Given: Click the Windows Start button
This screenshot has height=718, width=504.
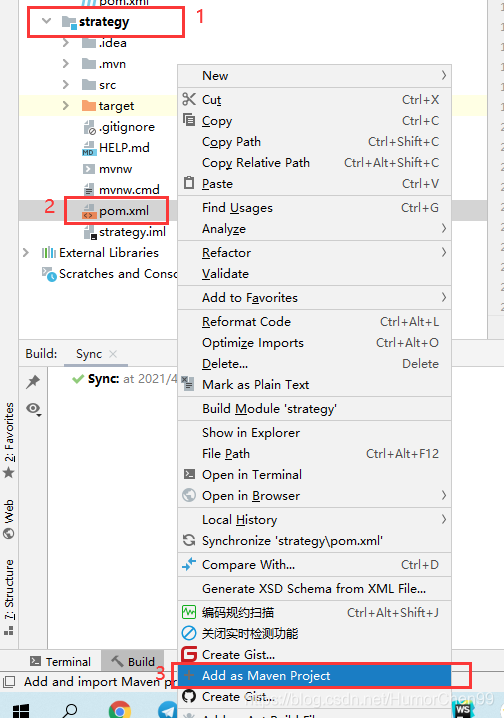Looking at the screenshot, I should pyautogui.click(x=21, y=711).
